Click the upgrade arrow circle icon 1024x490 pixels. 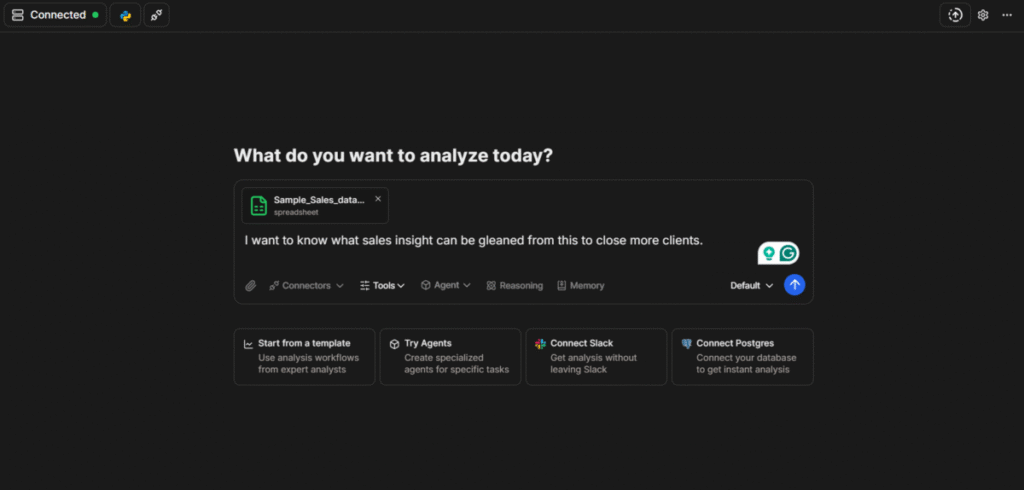coord(955,15)
